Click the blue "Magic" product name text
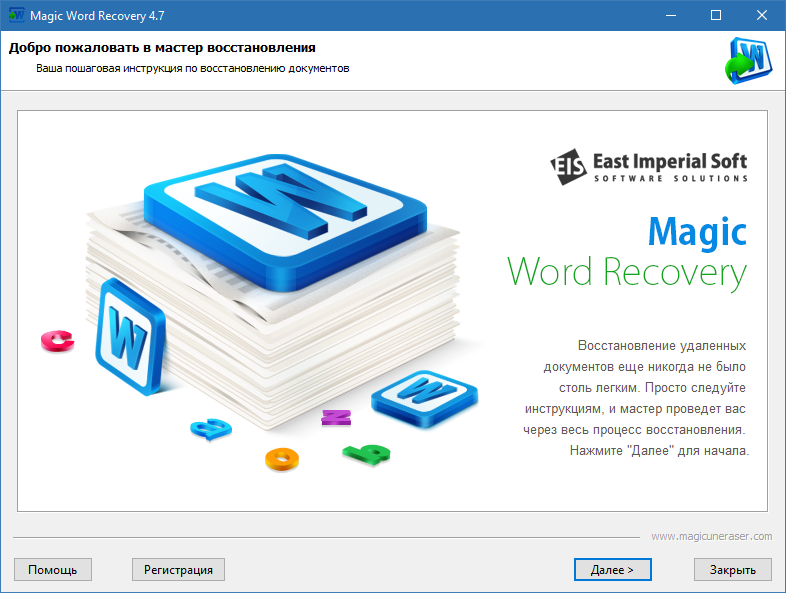 pyautogui.click(x=697, y=232)
